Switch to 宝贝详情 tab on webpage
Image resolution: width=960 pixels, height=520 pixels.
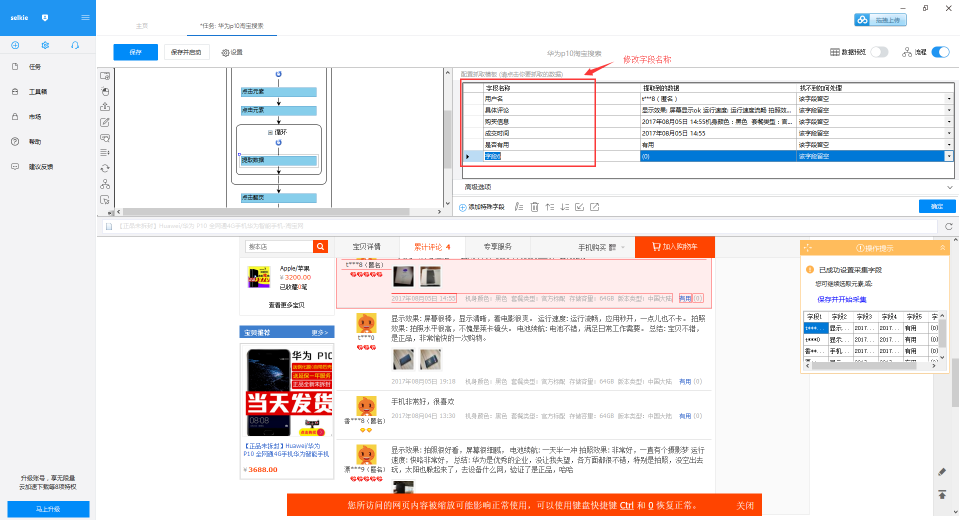tap(367, 247)
